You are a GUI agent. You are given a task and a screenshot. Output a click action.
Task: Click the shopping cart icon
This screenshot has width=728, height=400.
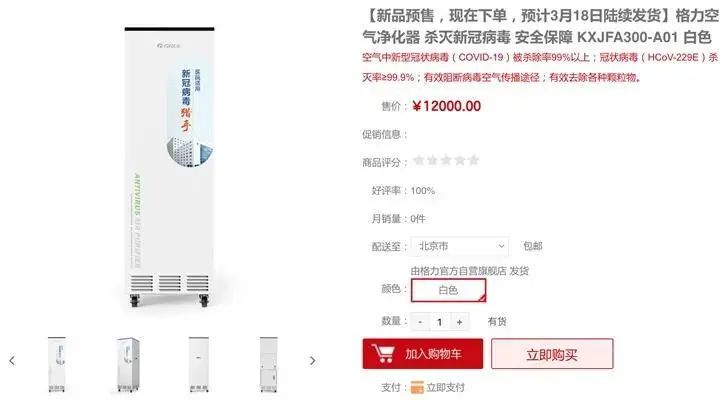coord(383,354)
